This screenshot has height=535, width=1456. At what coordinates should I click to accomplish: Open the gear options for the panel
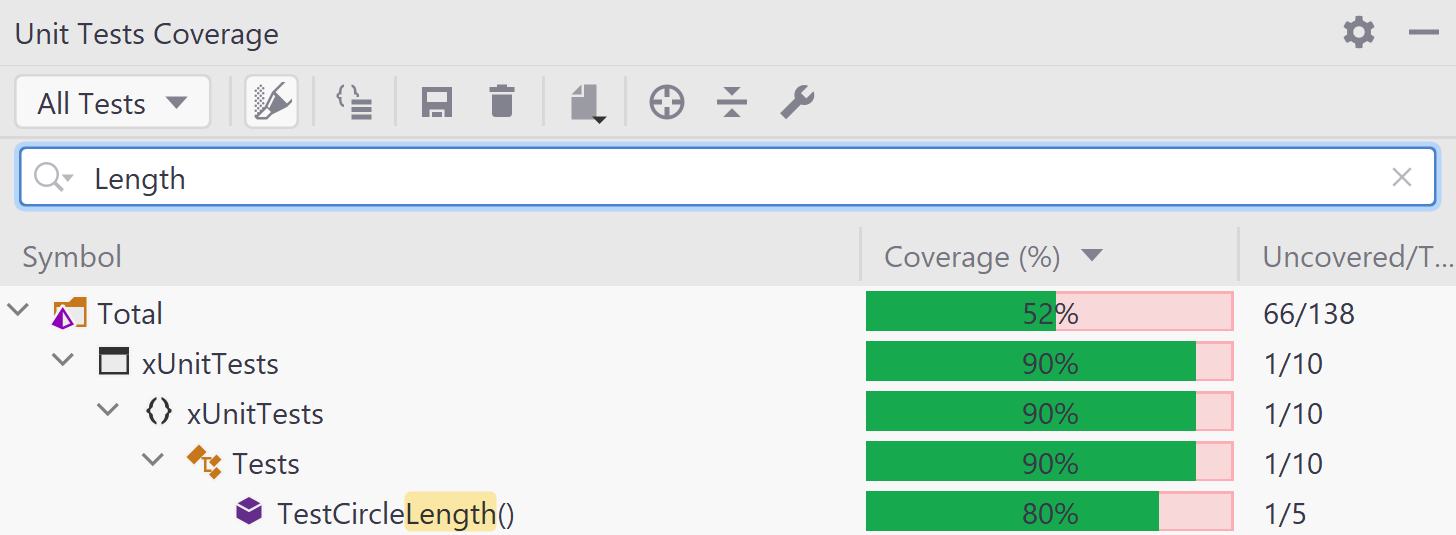(x=1358, y=33)
